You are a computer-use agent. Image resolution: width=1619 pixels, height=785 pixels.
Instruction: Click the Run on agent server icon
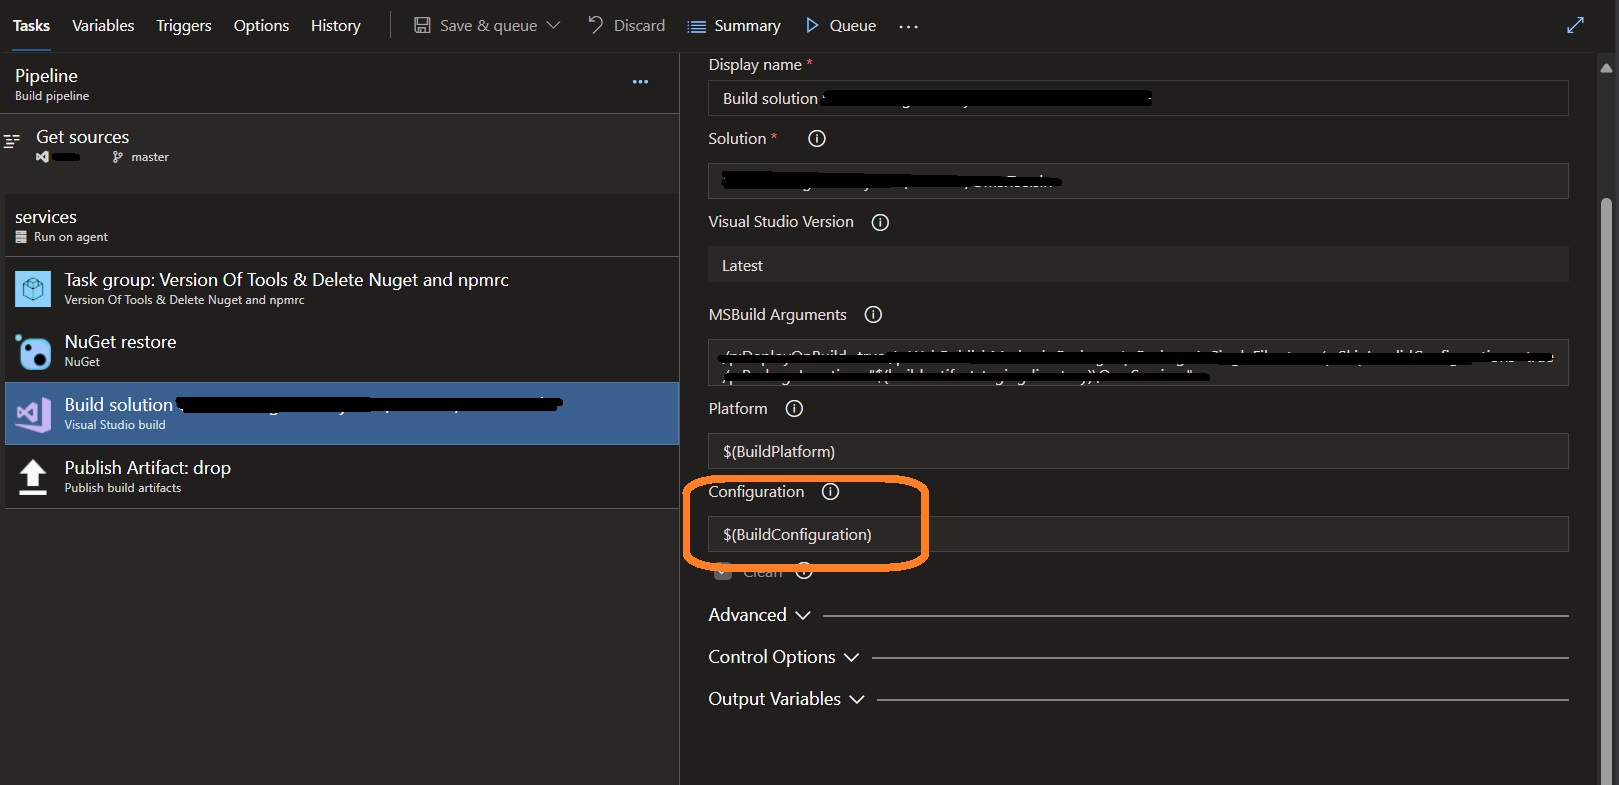click(x=21, y=237)
